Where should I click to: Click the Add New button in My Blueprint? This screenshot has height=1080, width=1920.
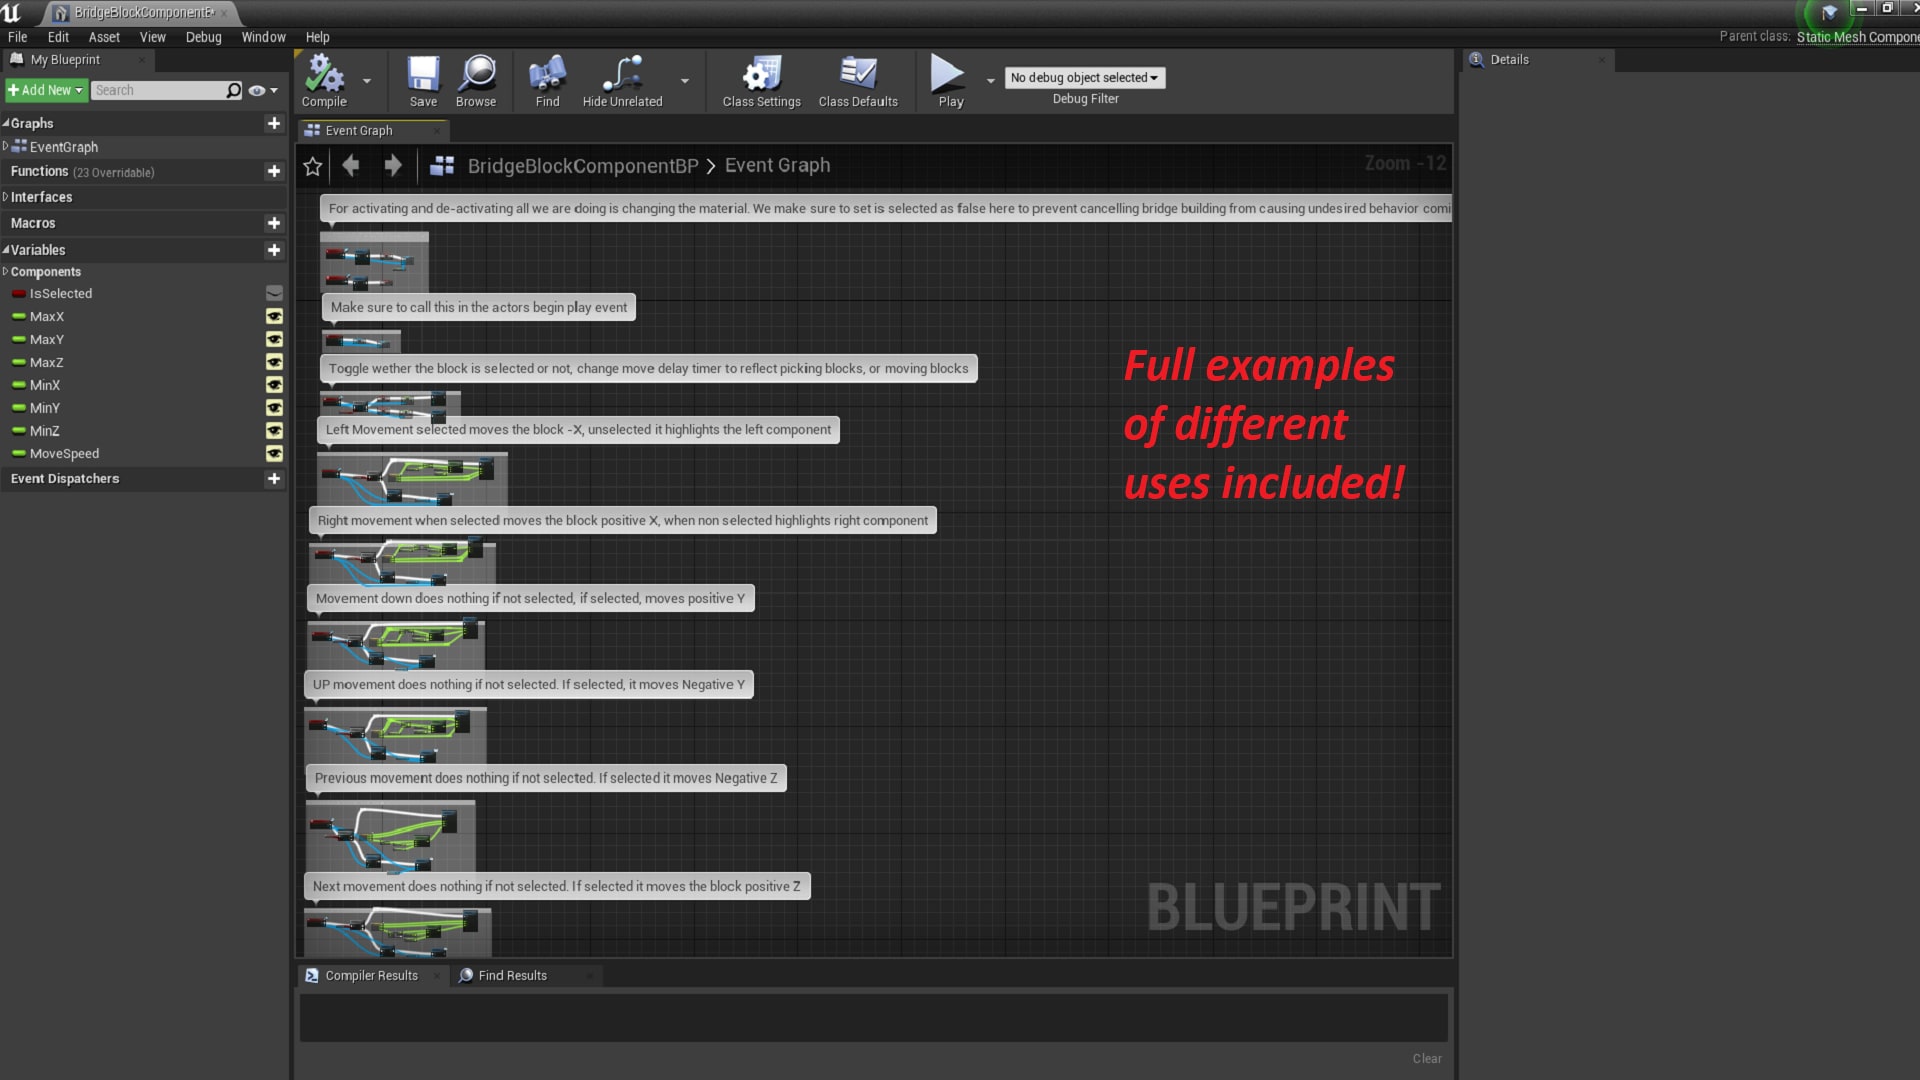pyautogui.click(x=46, y=90)
